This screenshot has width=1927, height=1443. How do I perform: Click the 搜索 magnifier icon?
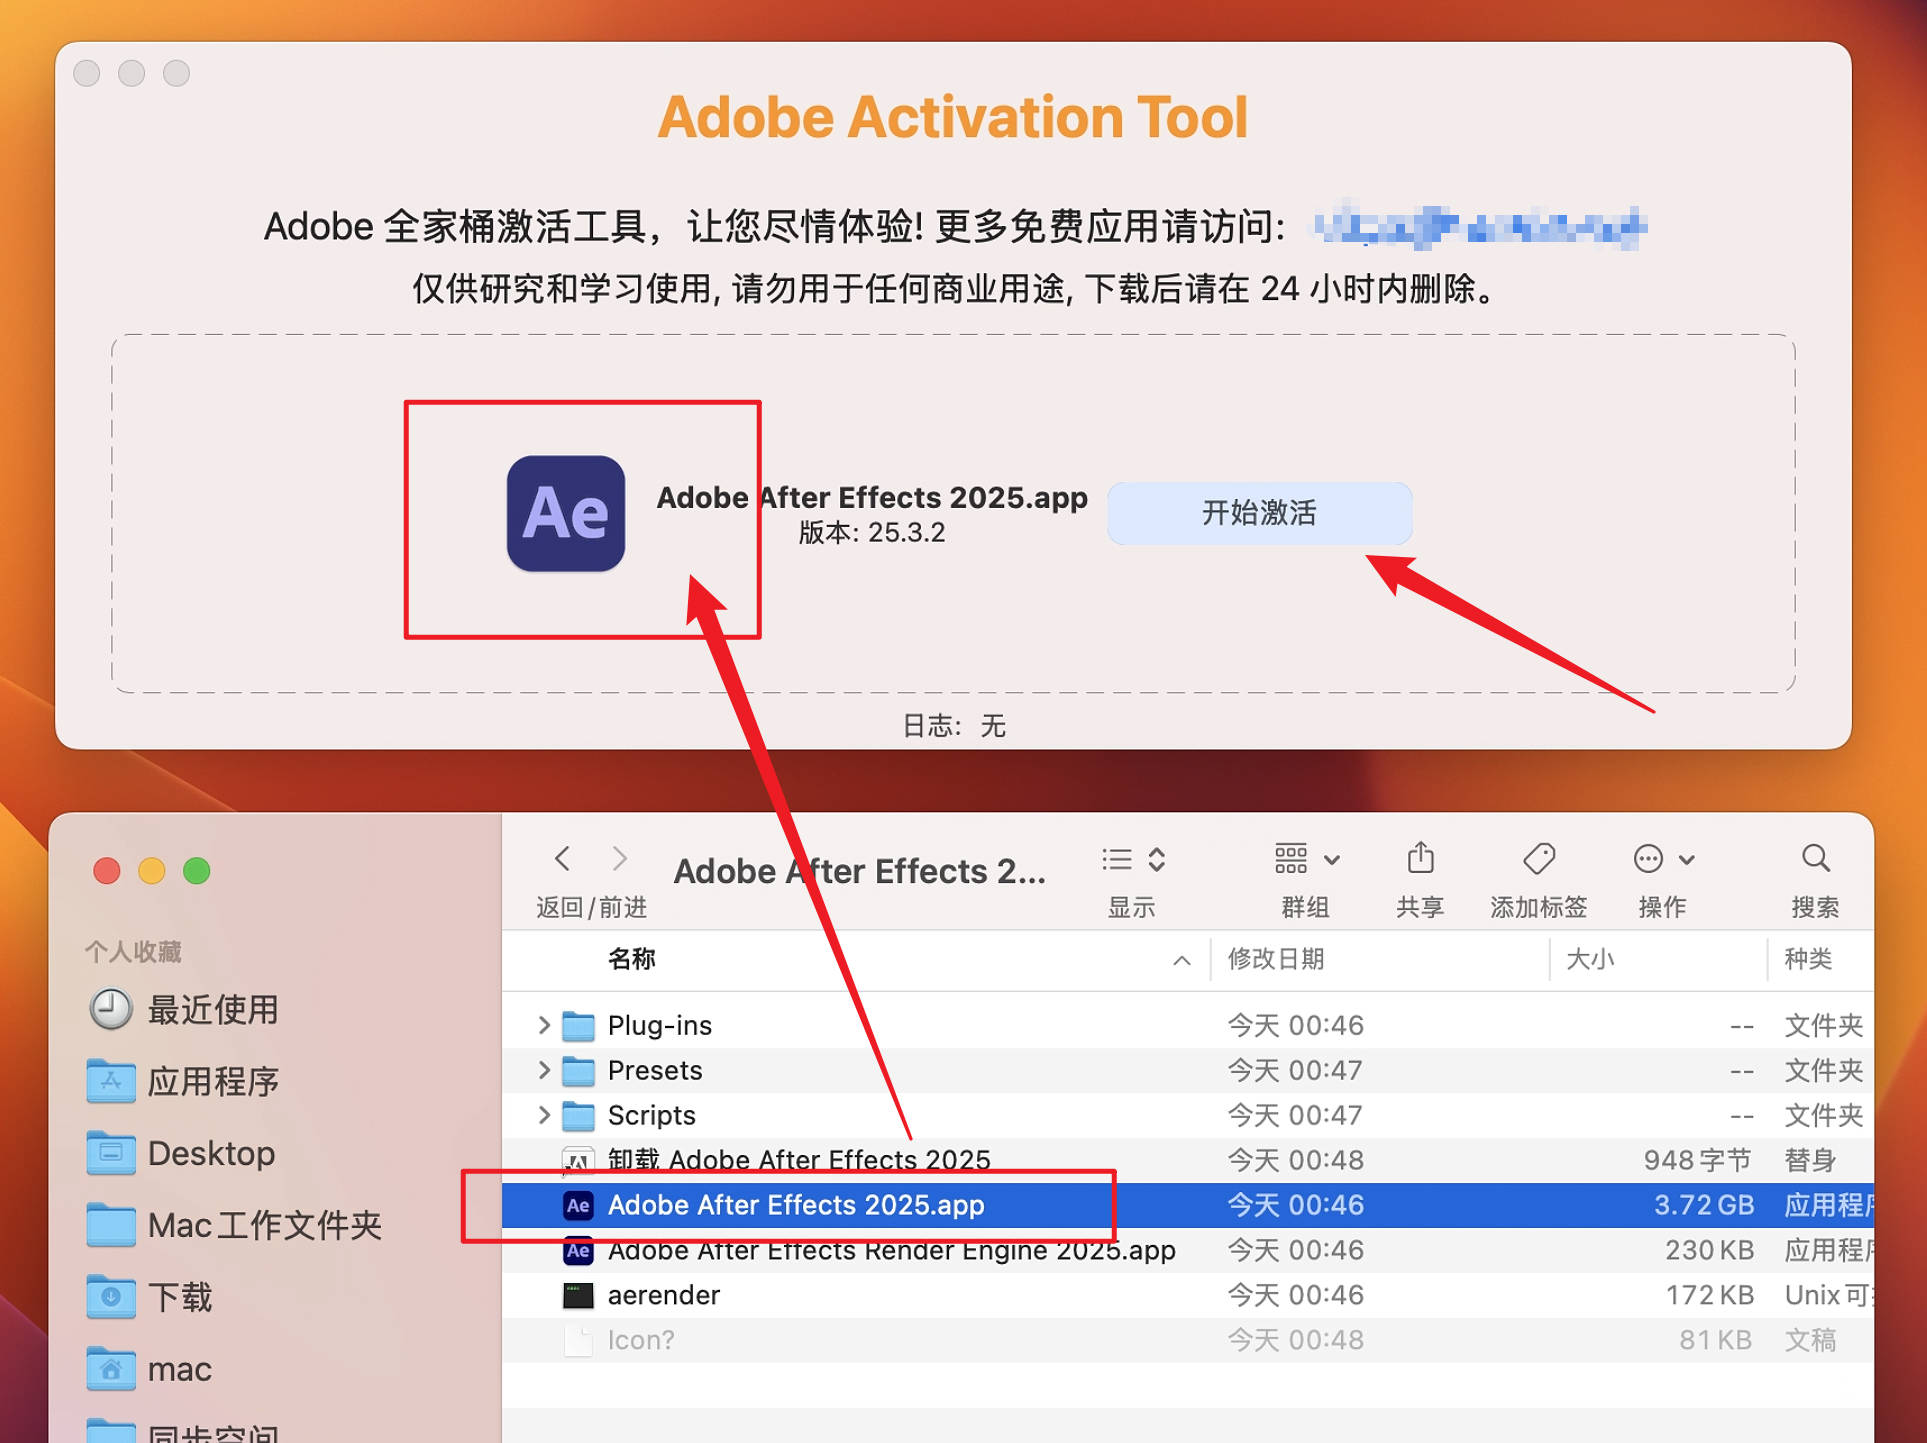[x=1815, y=858]
